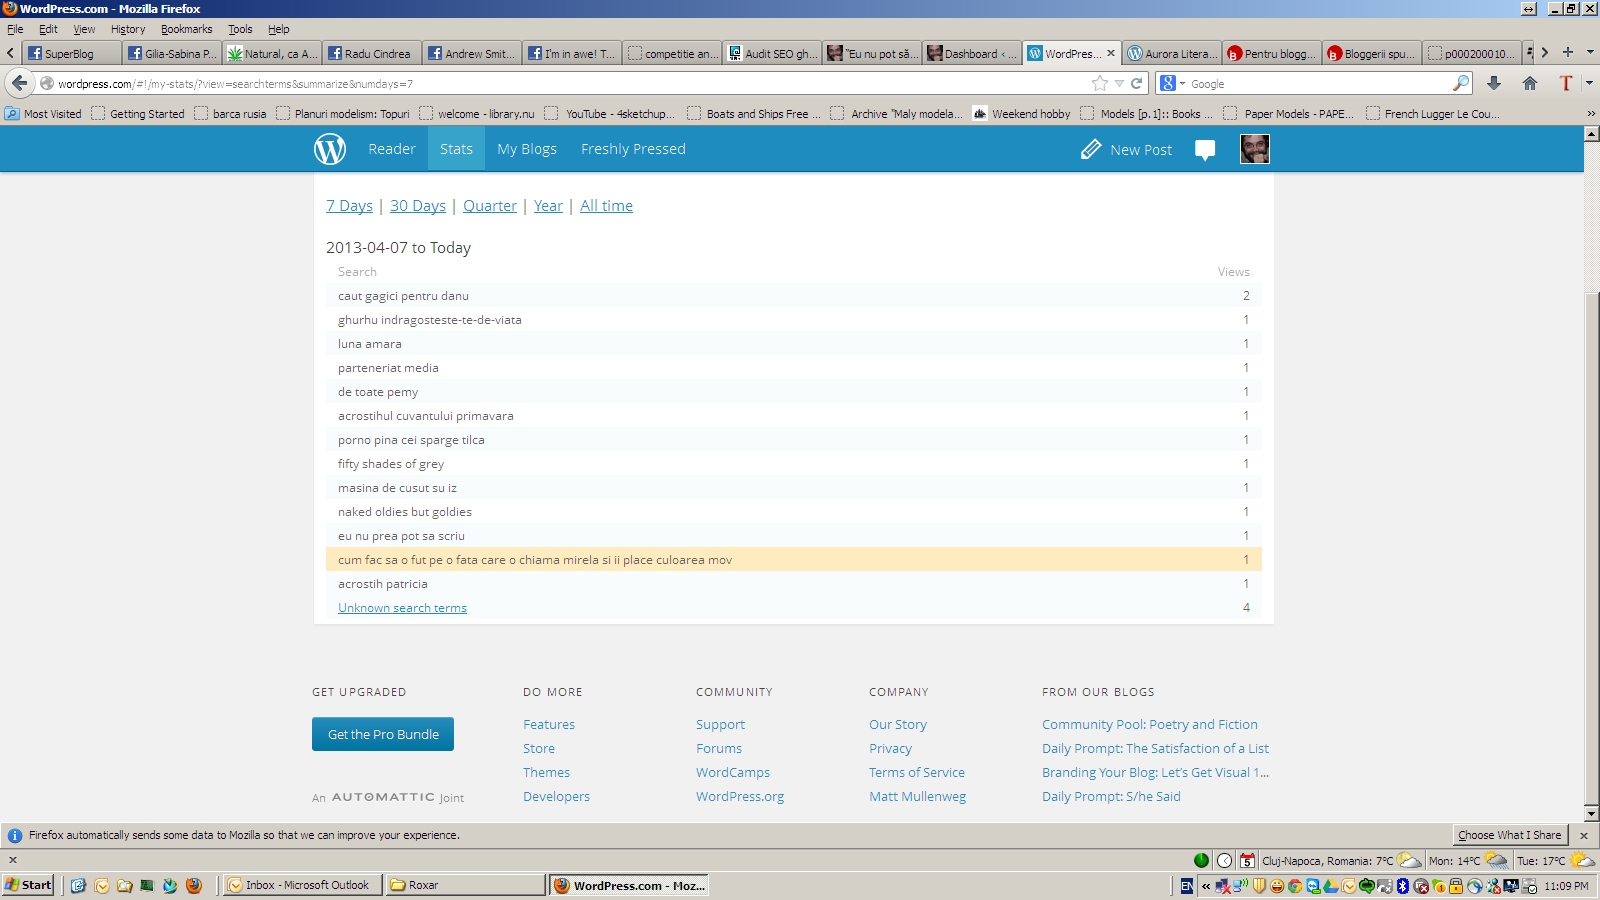The image size is (1600, 900).
Task: Open the Unknown search terms link
Action: pyautogui.click(x=402, y=608)
